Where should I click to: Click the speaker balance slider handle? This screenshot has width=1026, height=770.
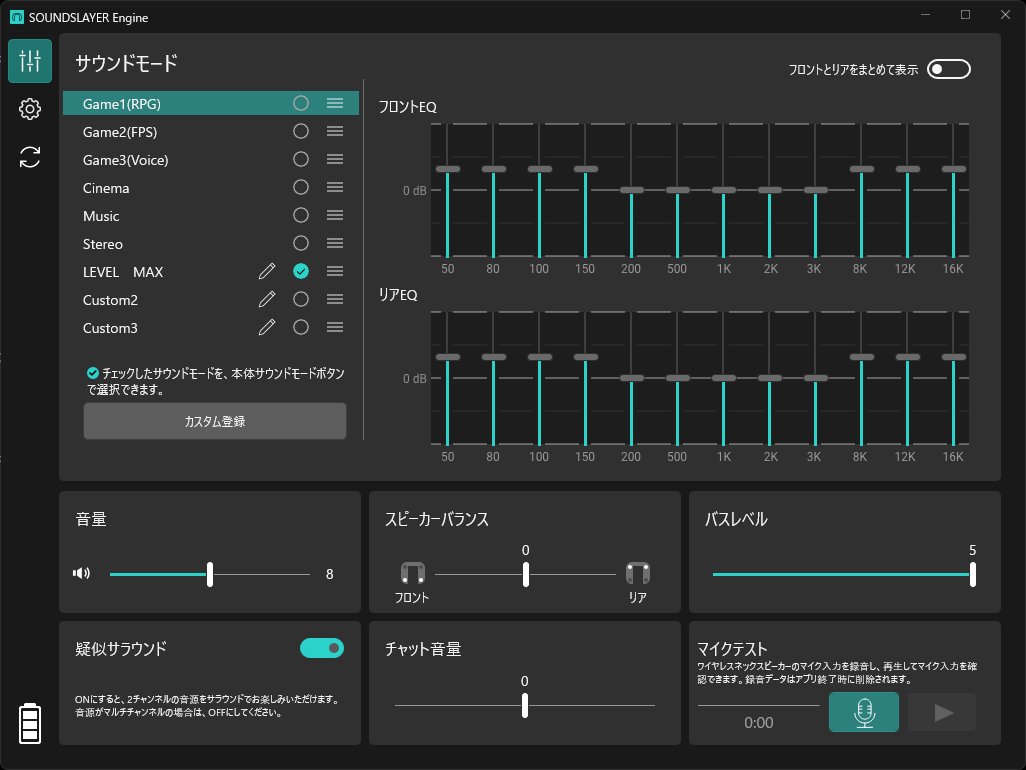coord(525,574)
